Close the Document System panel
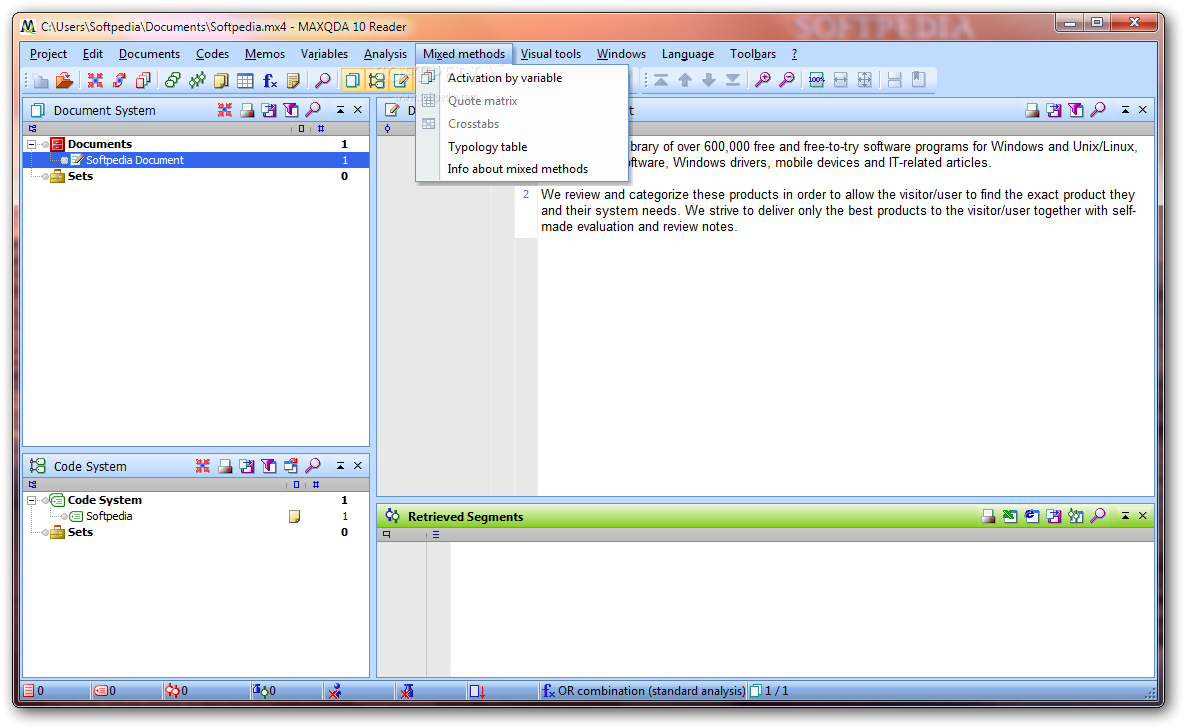This screenshot has height=728, width=1185. (x=358, y=110)
